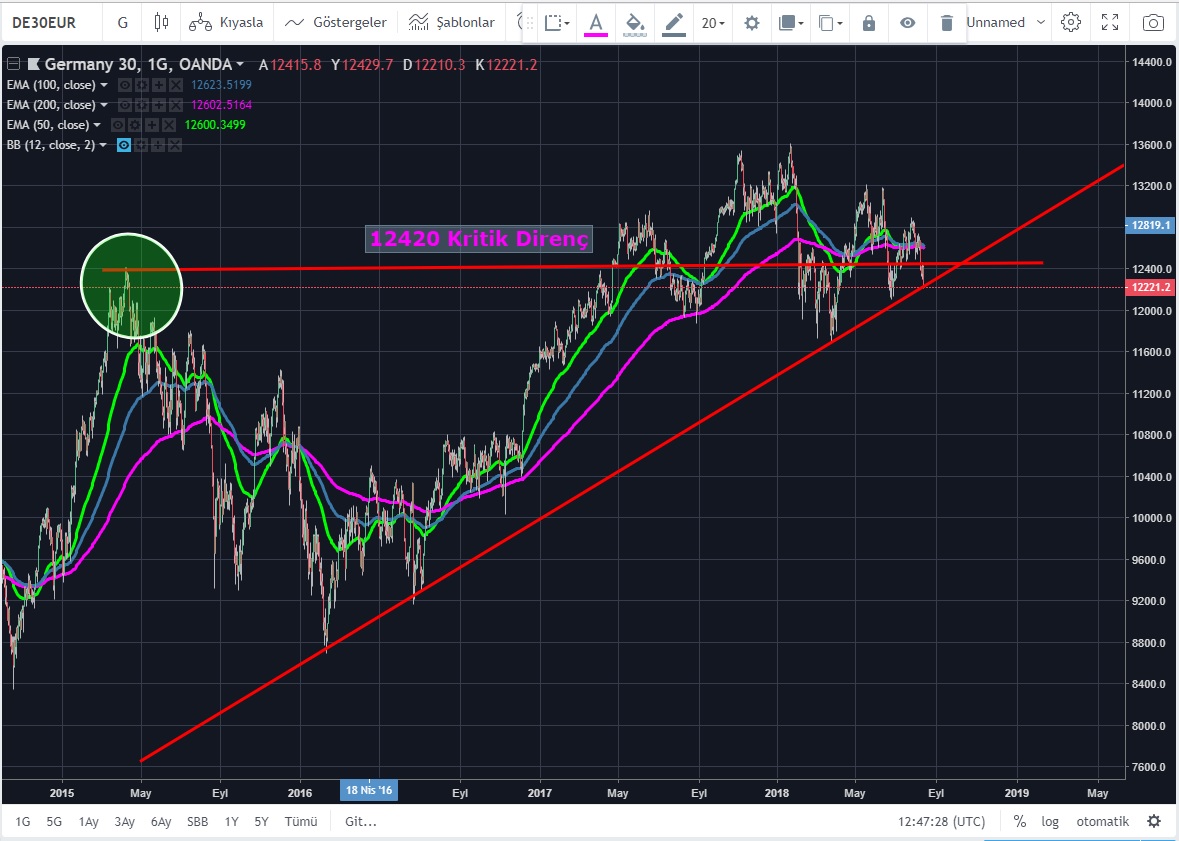Expand the font size 20 dropdown
The height and width of the screenshot is (841, 1179).
[712, 22]
